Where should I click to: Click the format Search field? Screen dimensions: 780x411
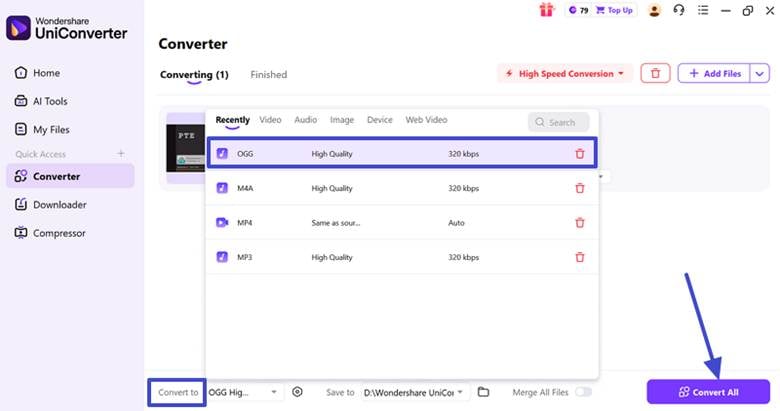click(559, 122)
